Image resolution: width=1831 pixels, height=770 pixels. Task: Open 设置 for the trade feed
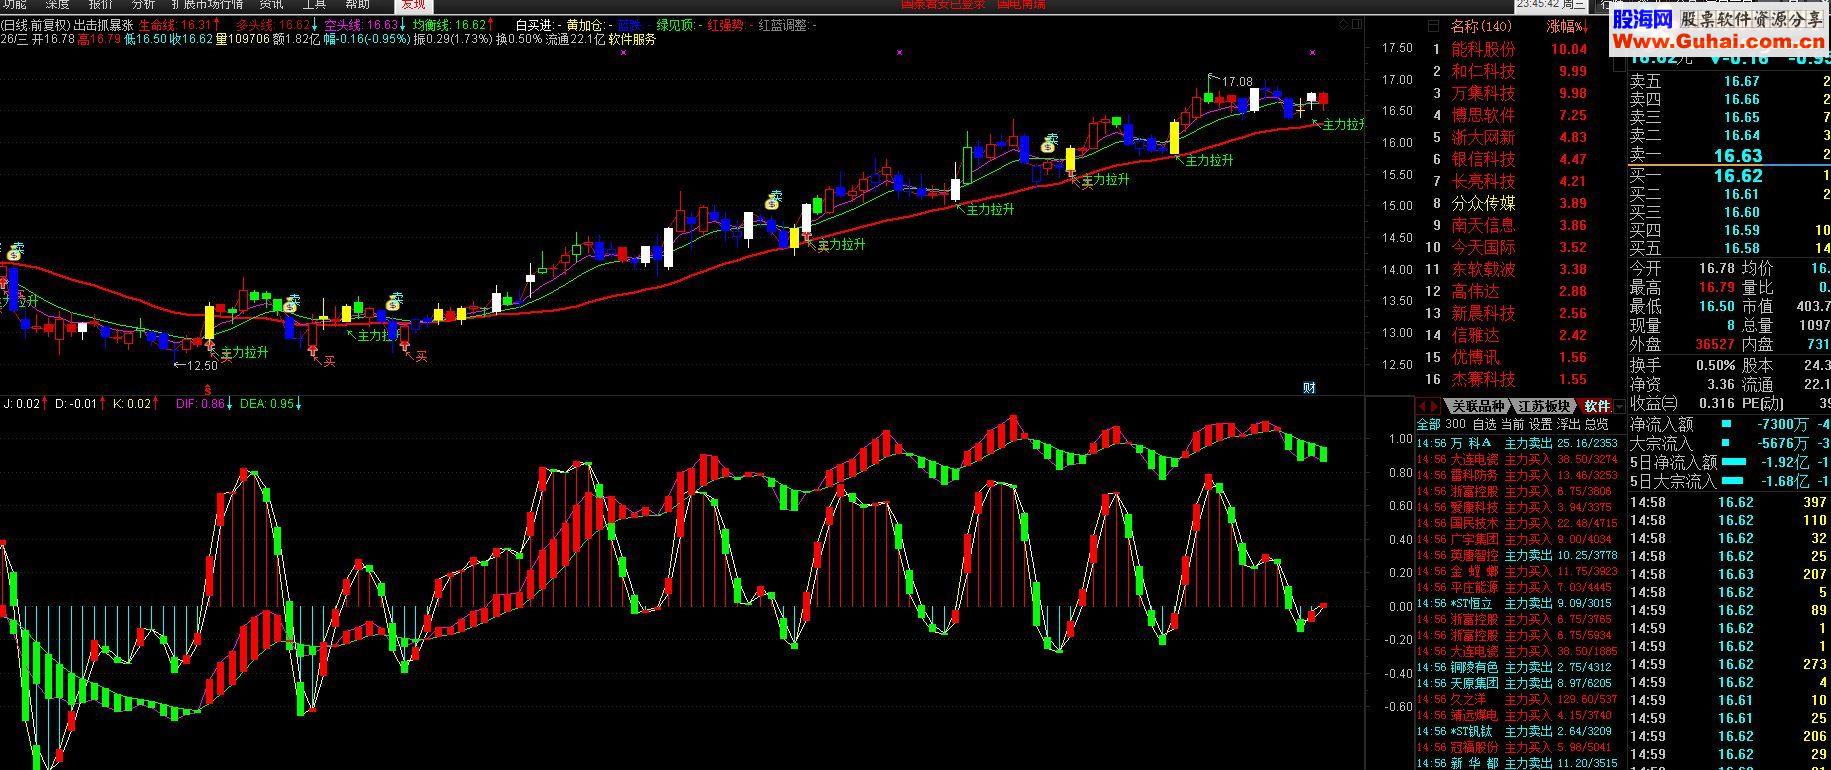pyautogui.click(x=1541, y=425)
